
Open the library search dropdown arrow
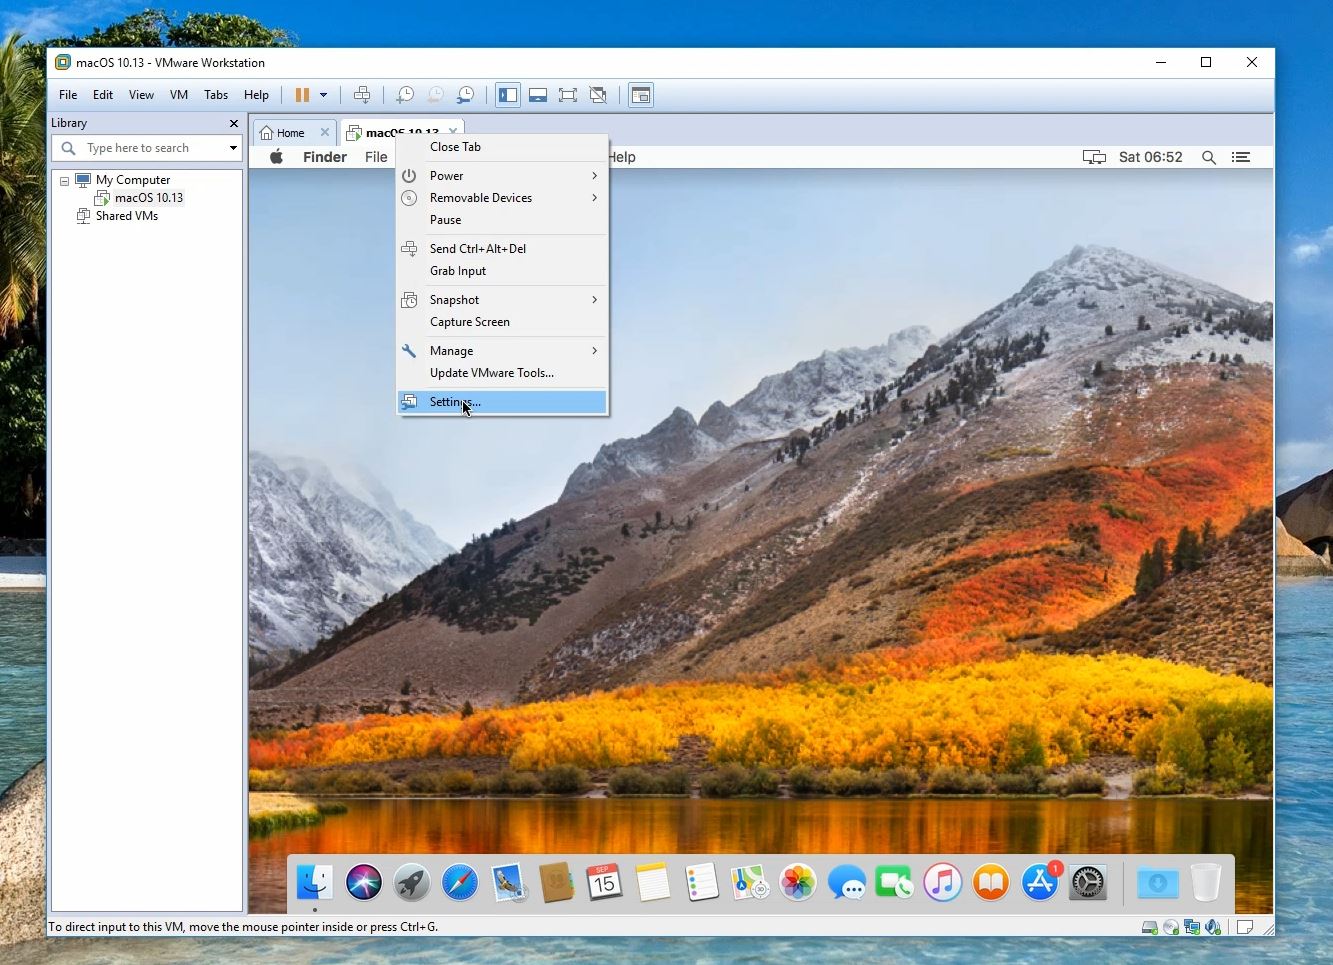pyautogui.click(x=233, y=148)
